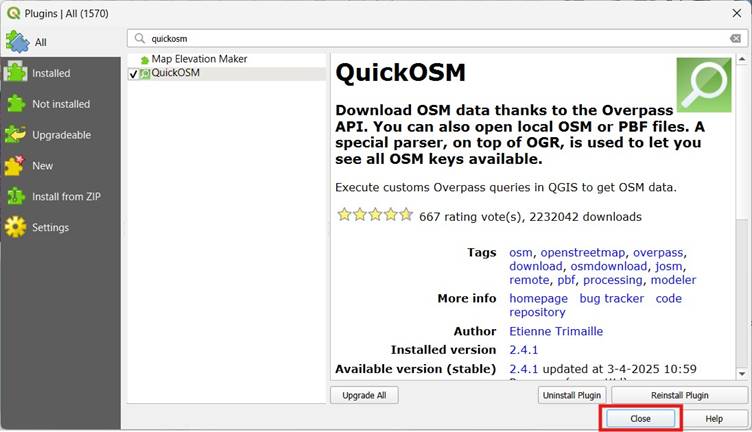Open the Settings gear icon

pos(15,227)
